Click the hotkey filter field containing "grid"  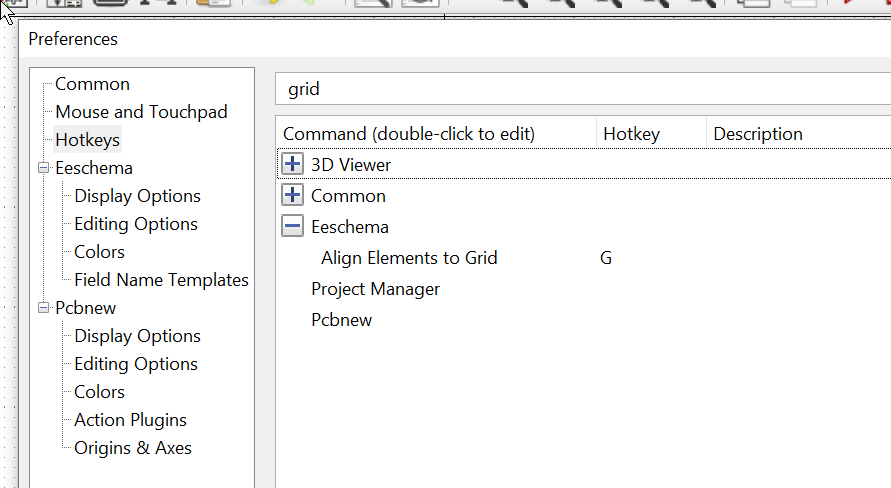(x=580, y=89)
